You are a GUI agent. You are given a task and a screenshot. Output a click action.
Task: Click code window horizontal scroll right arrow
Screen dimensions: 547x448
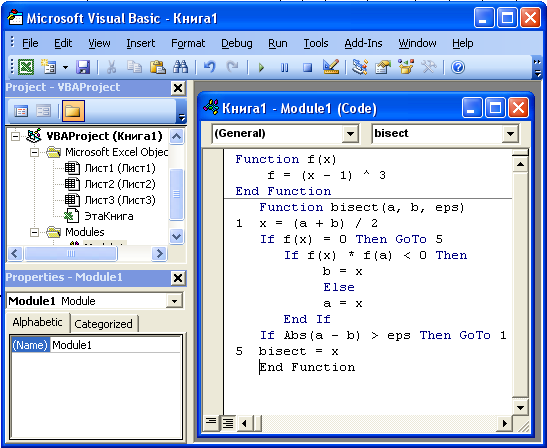pos(504,423)
